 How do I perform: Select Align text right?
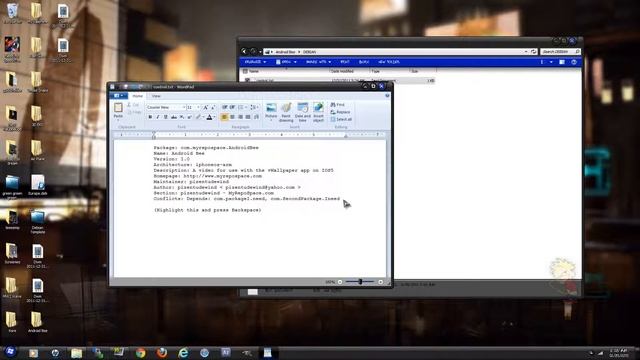click(240, 117)
